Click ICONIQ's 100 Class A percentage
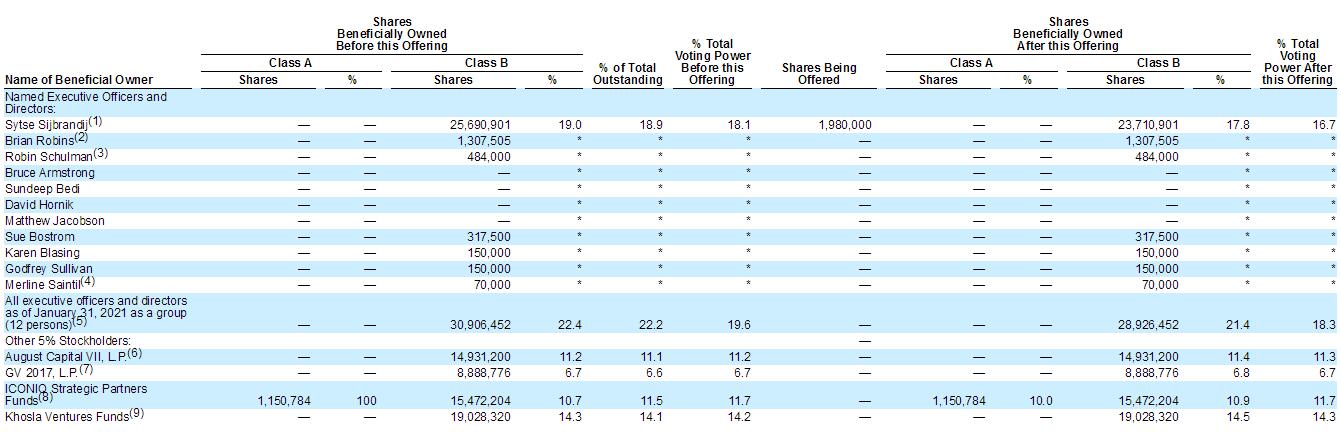1341x437 pixels. click(x=366, y=399)
